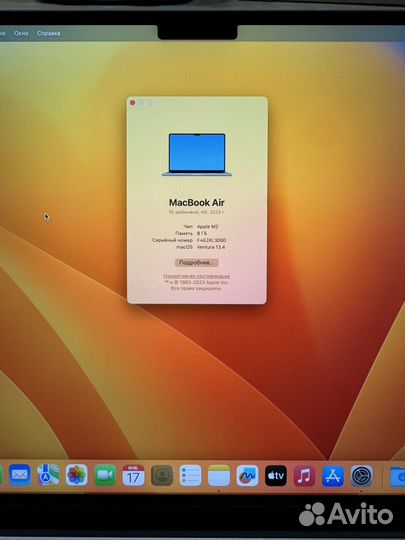The width and height of the screenshot is (405, 540).
Task: Start FaceTime from the Dock
Action: [x=105, y=475]
